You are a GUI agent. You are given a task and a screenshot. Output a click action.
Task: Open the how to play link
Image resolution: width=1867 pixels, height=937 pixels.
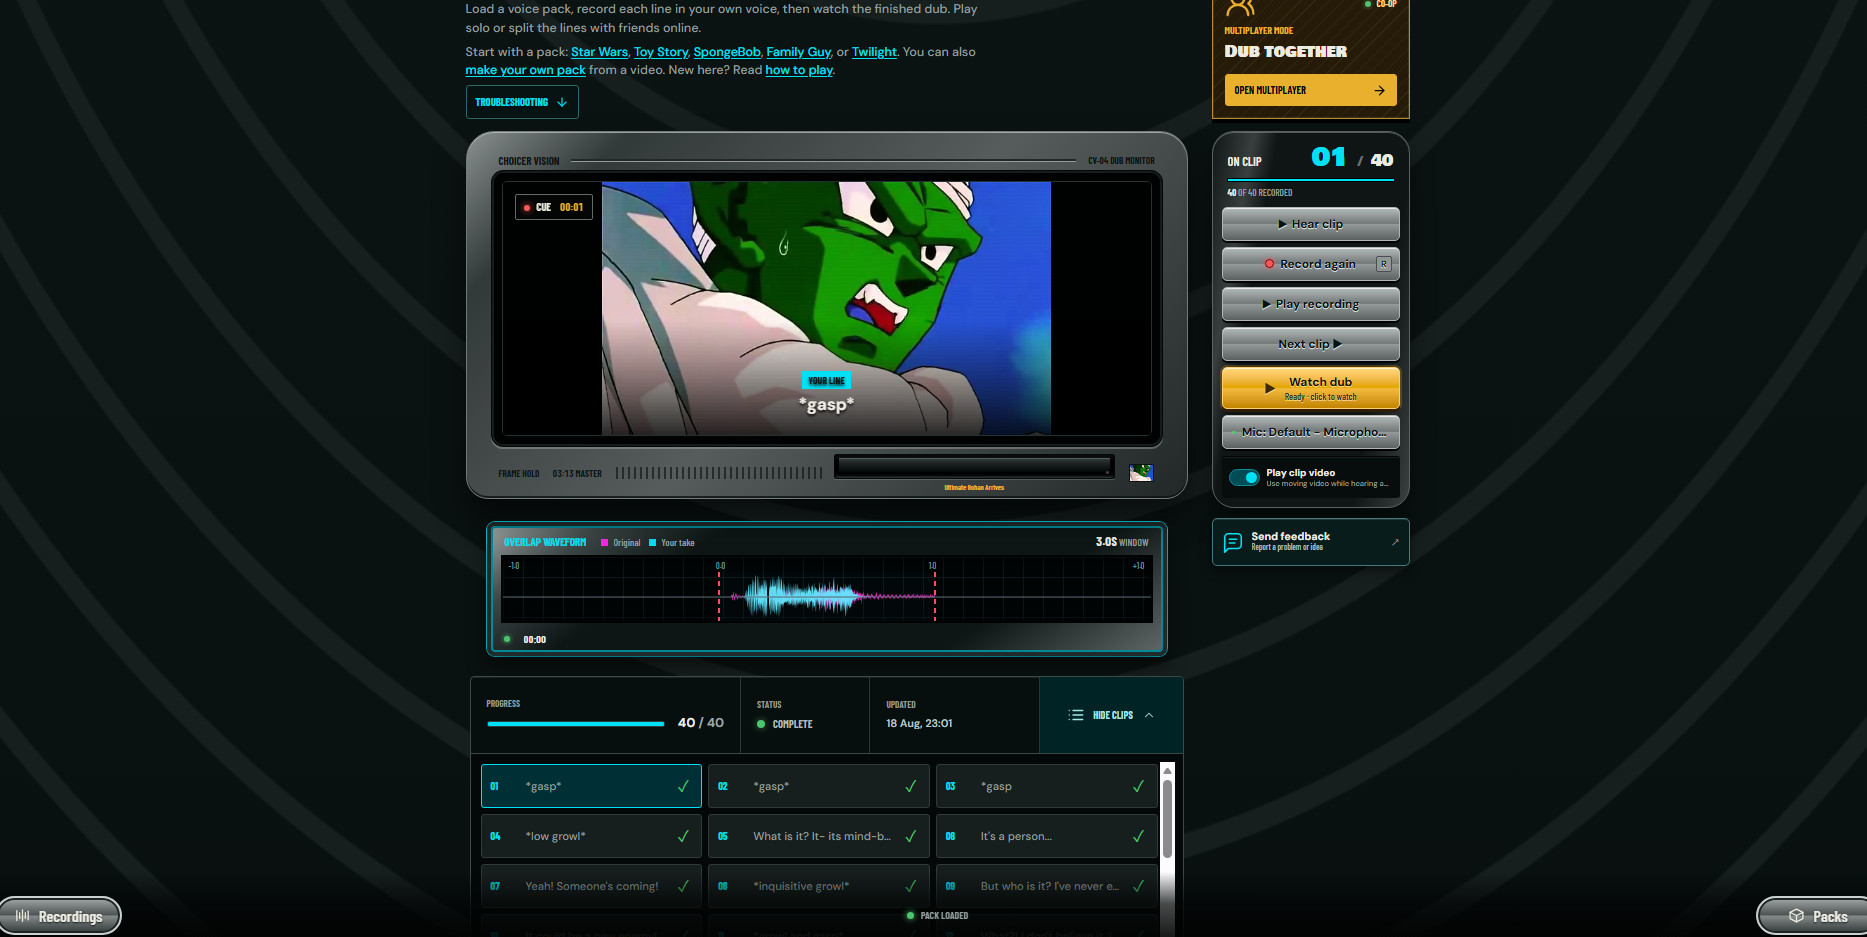click(799, 70)
